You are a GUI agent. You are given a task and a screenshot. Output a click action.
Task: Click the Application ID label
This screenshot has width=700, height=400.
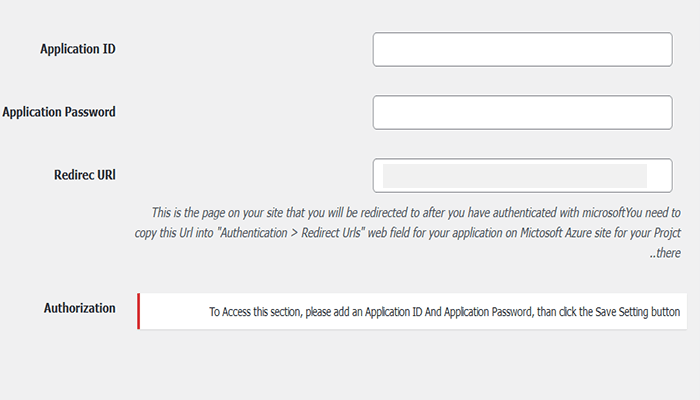78,48
